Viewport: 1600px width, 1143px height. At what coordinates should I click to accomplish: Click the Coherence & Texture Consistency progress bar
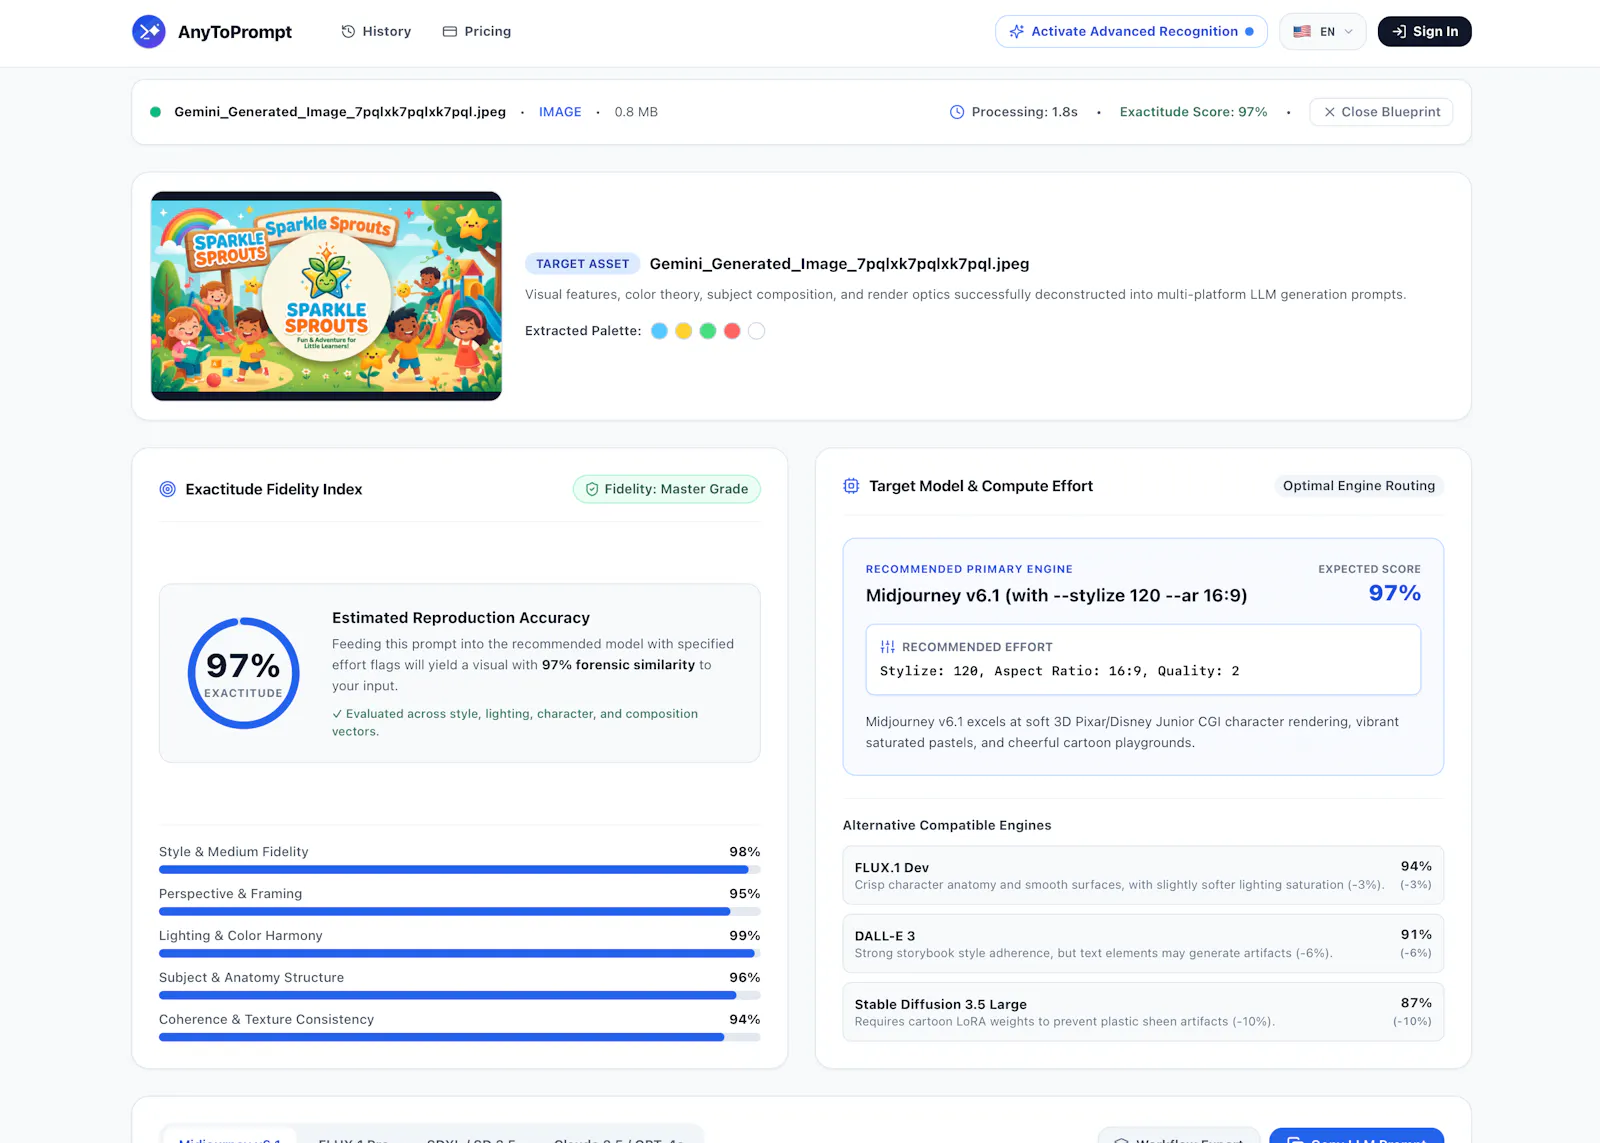point(460,1038)
